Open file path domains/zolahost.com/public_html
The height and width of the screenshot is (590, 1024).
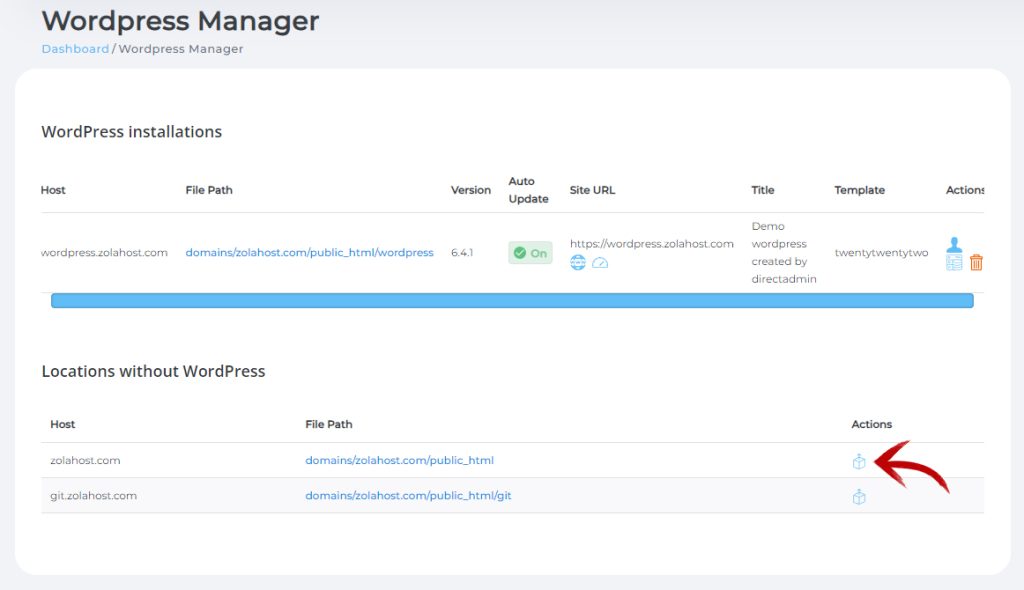tap(399, 460)
